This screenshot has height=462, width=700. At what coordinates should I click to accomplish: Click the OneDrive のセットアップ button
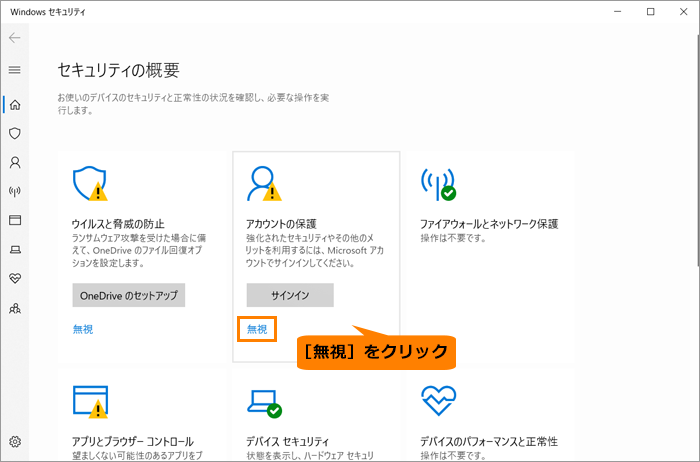point(129,295)
